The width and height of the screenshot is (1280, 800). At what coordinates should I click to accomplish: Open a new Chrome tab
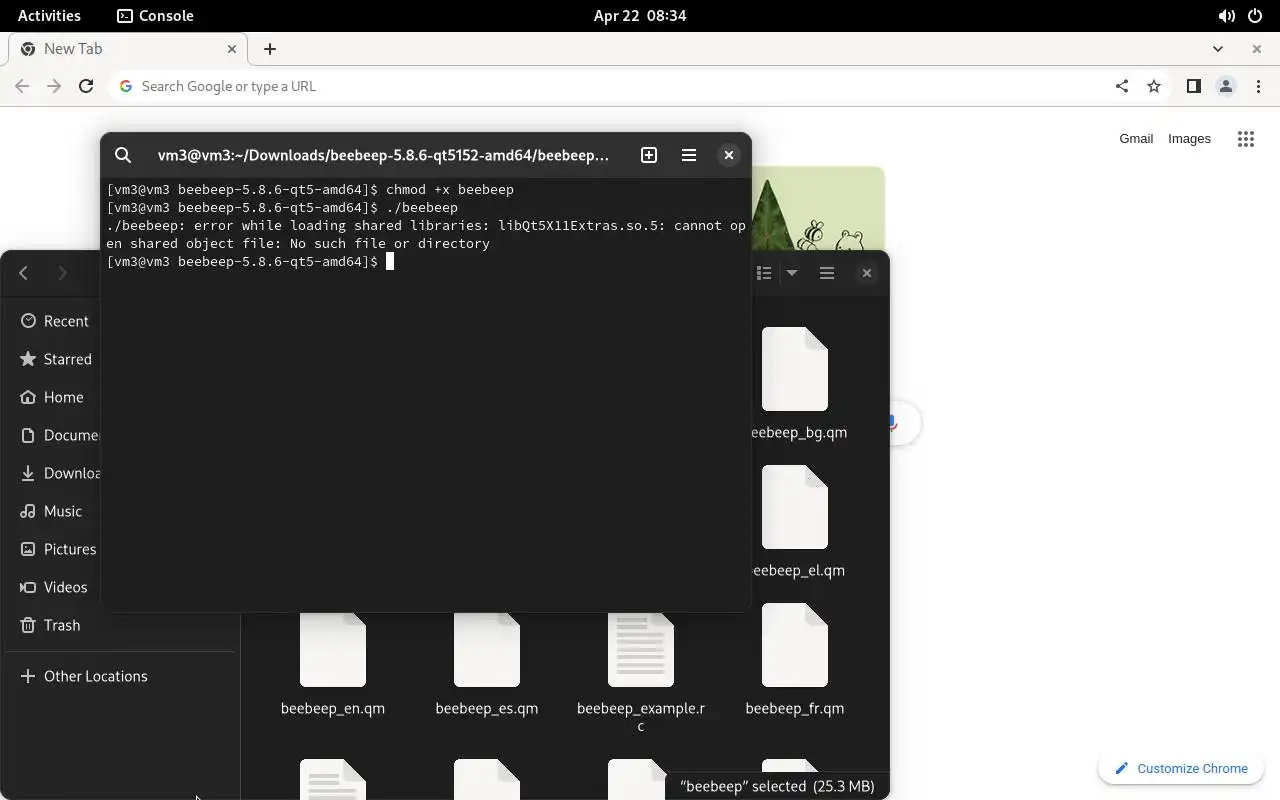click(270, 49)
